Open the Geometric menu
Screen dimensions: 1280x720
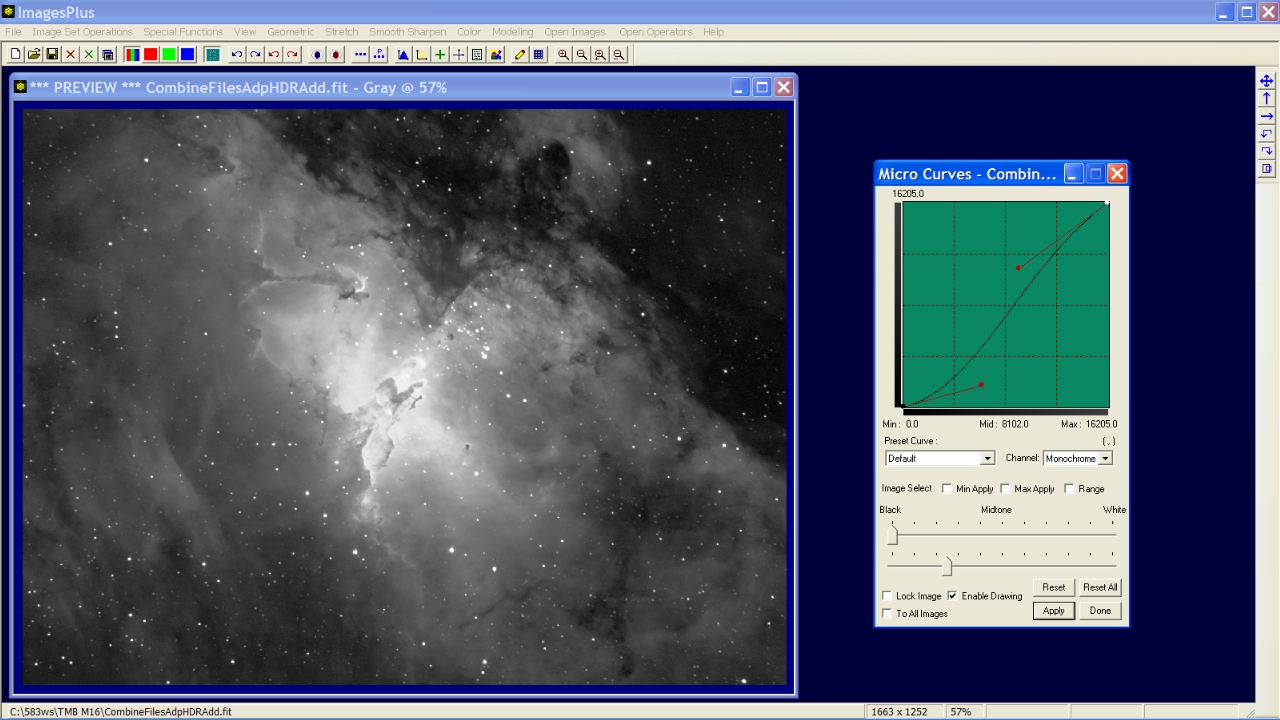[291, 32]
